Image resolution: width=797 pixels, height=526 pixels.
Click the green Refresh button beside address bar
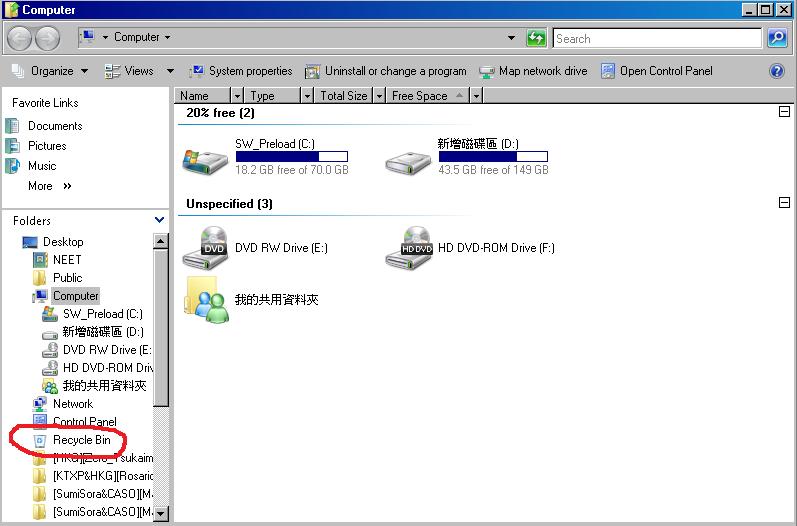tap(536, 38)
